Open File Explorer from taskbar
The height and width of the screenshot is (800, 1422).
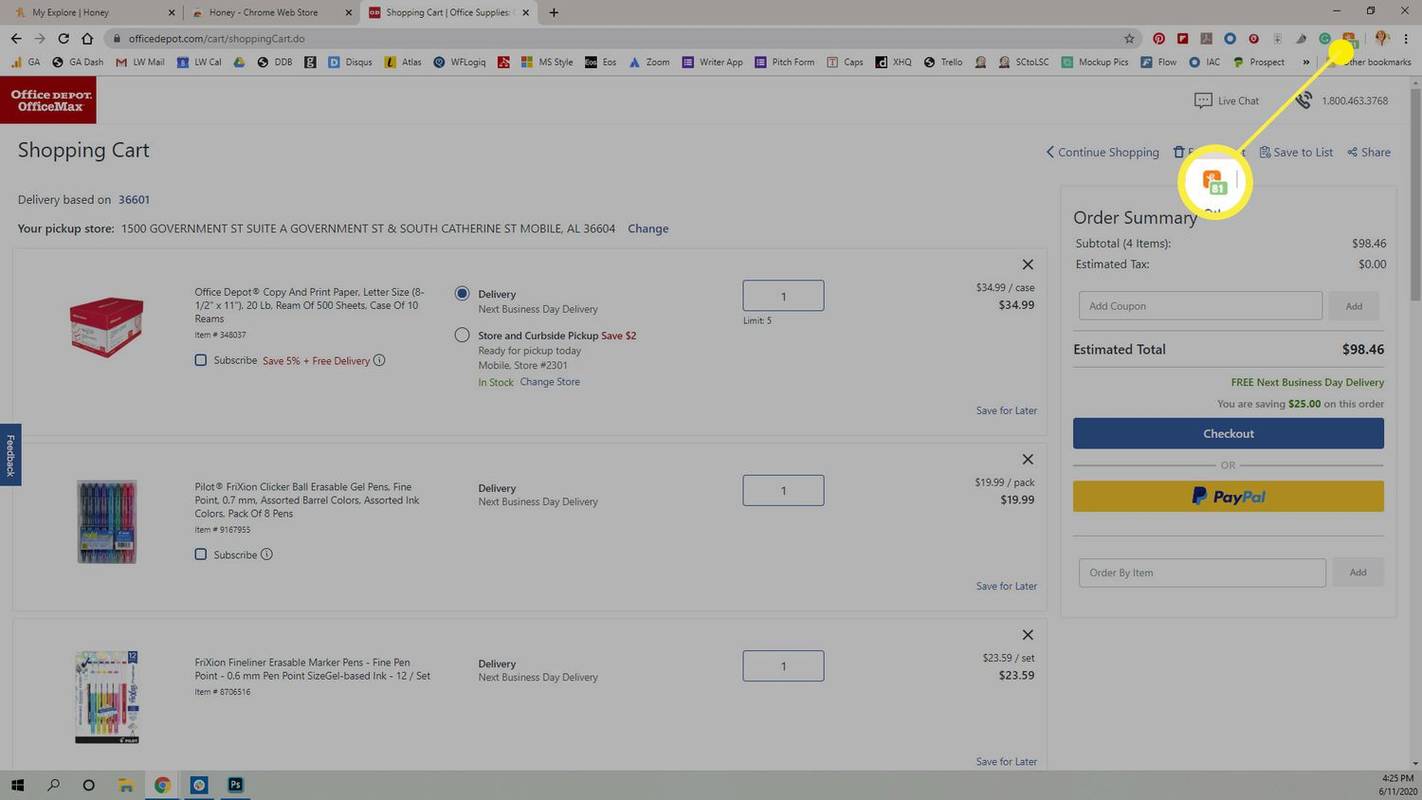pos(126,785)
